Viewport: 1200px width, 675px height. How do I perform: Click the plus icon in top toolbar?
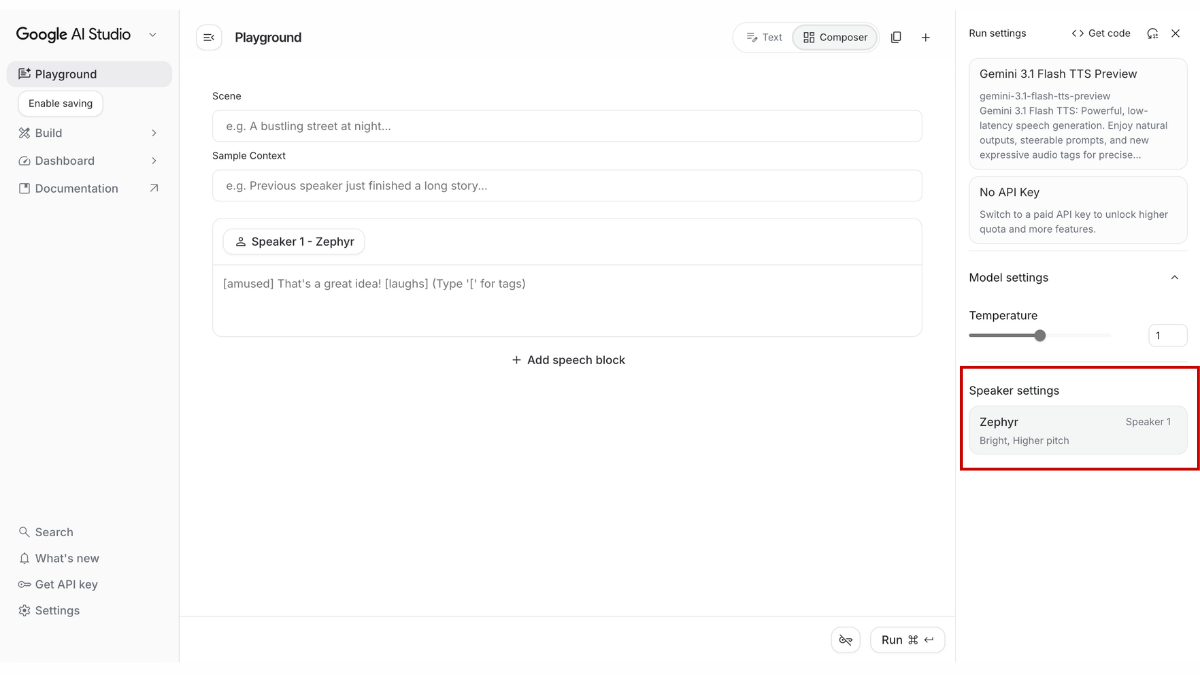click(925, 37)
